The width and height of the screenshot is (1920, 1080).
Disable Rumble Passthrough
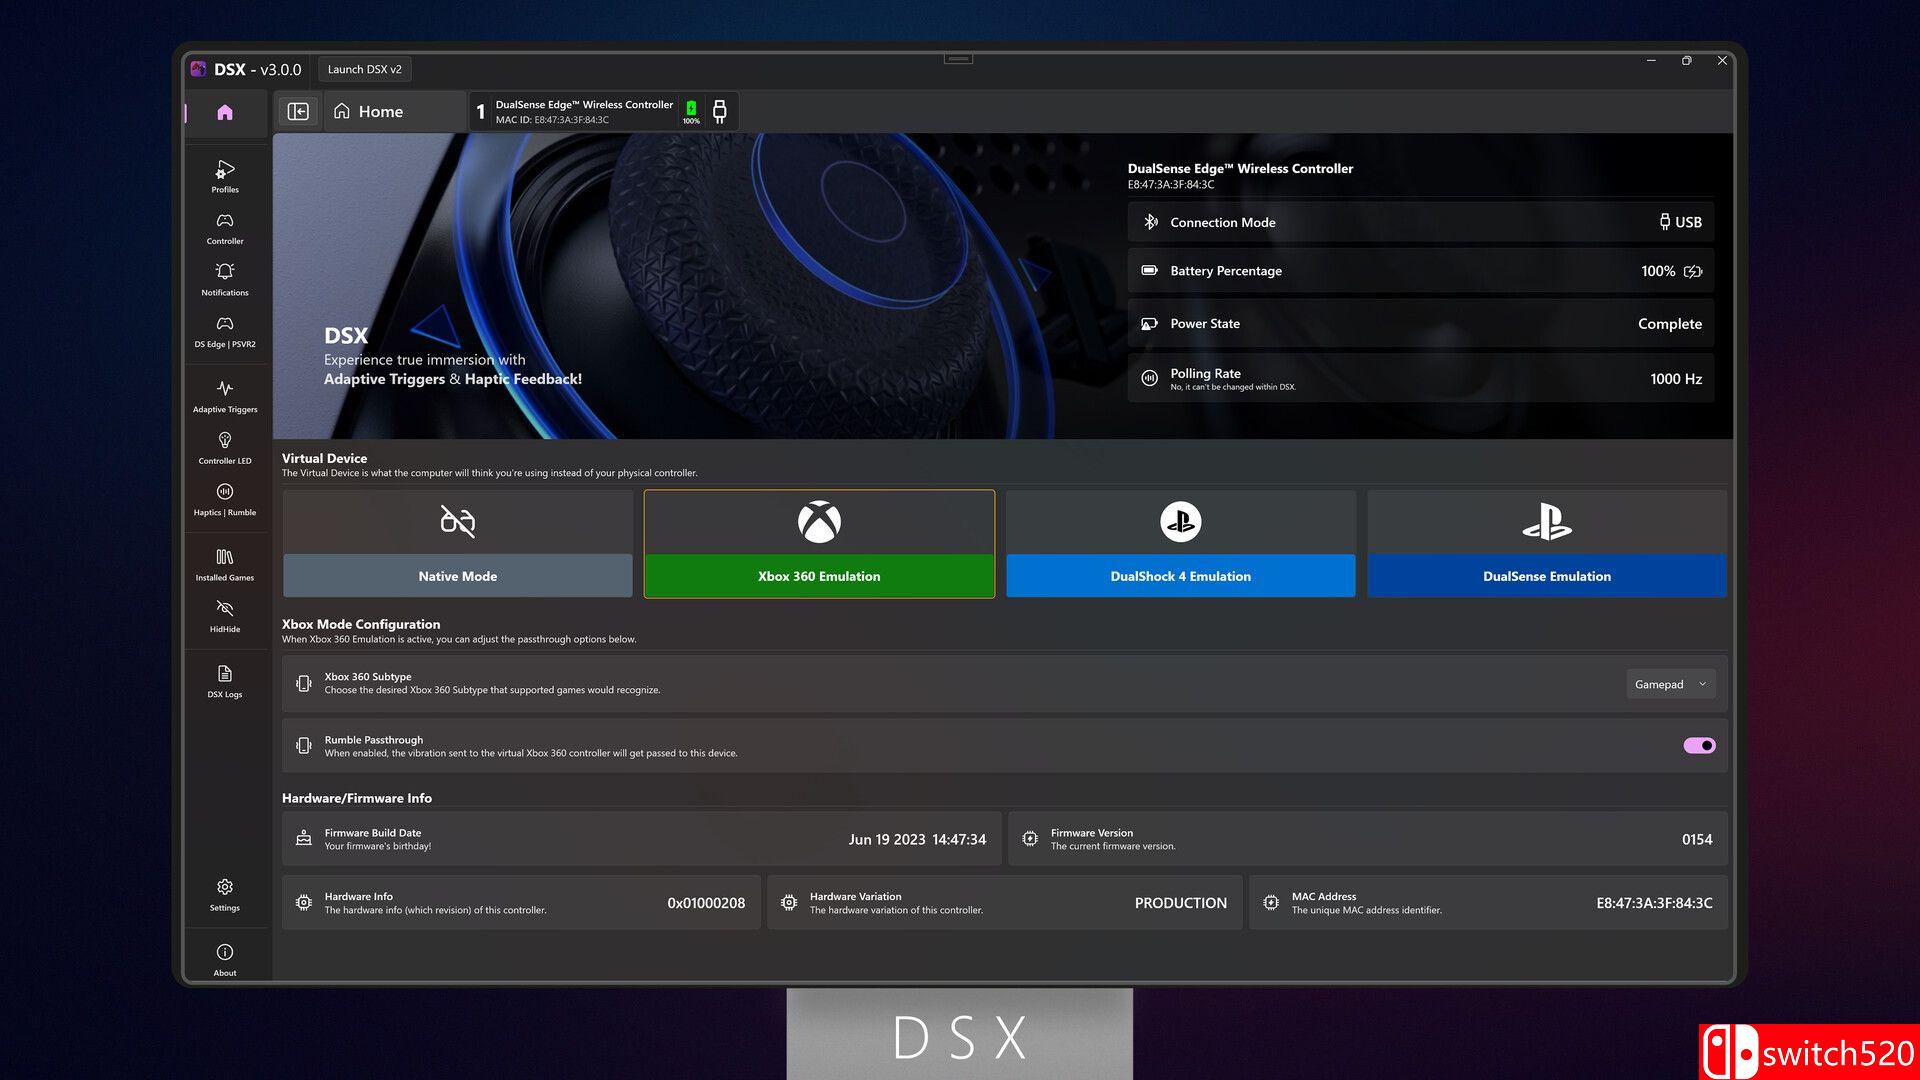(1697, 745)
